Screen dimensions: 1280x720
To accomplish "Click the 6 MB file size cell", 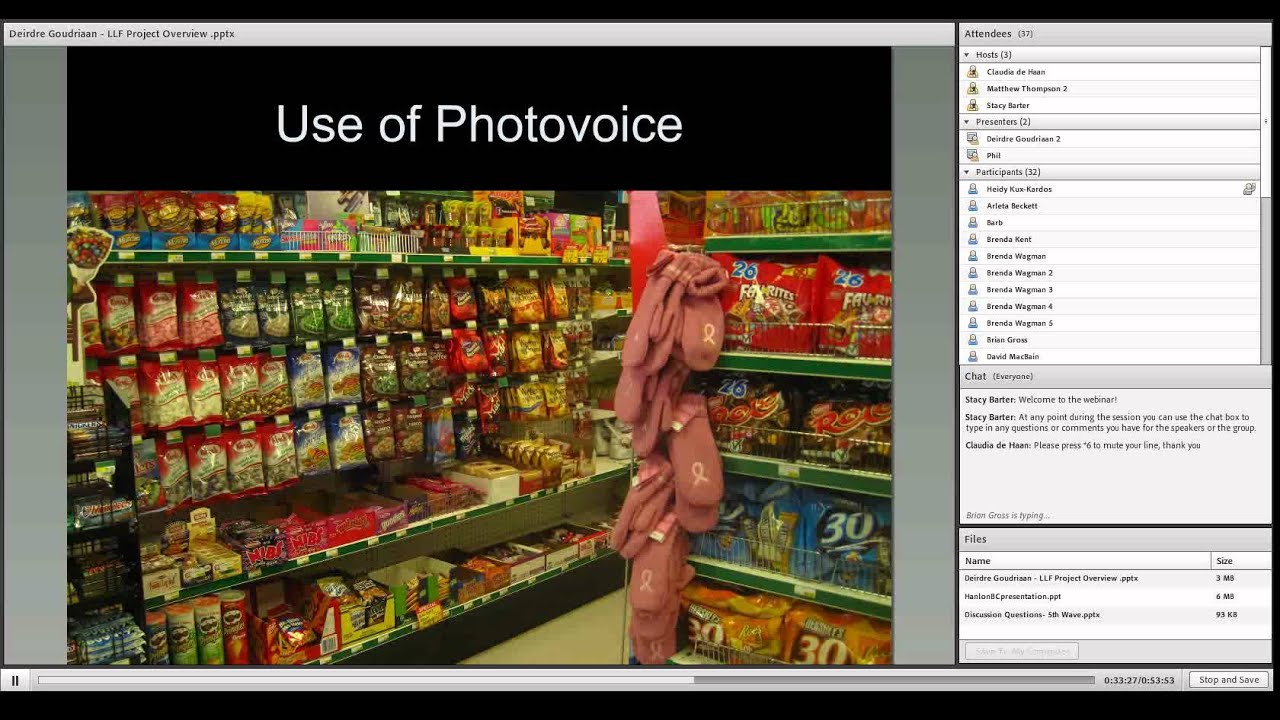I will [1224, 596].
